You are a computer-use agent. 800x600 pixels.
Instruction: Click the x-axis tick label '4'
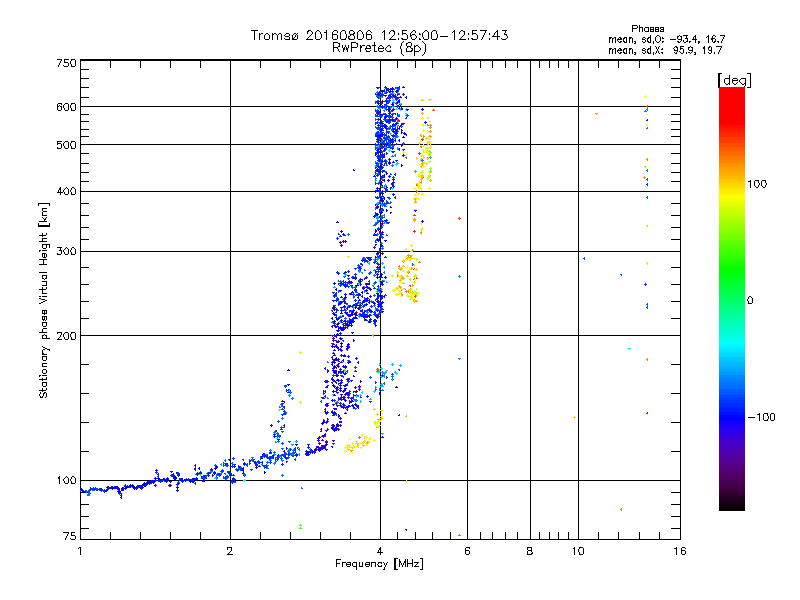click(x=380, y=551)
